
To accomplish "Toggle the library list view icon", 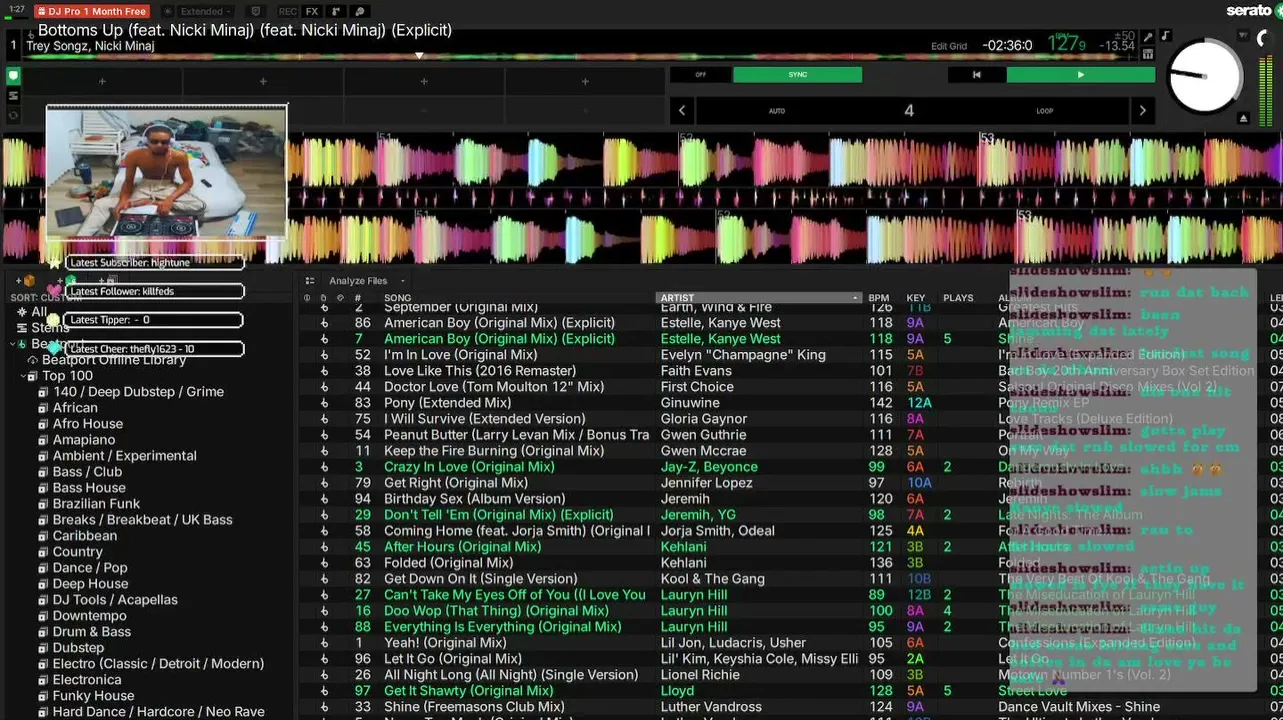I will point(310,281).
